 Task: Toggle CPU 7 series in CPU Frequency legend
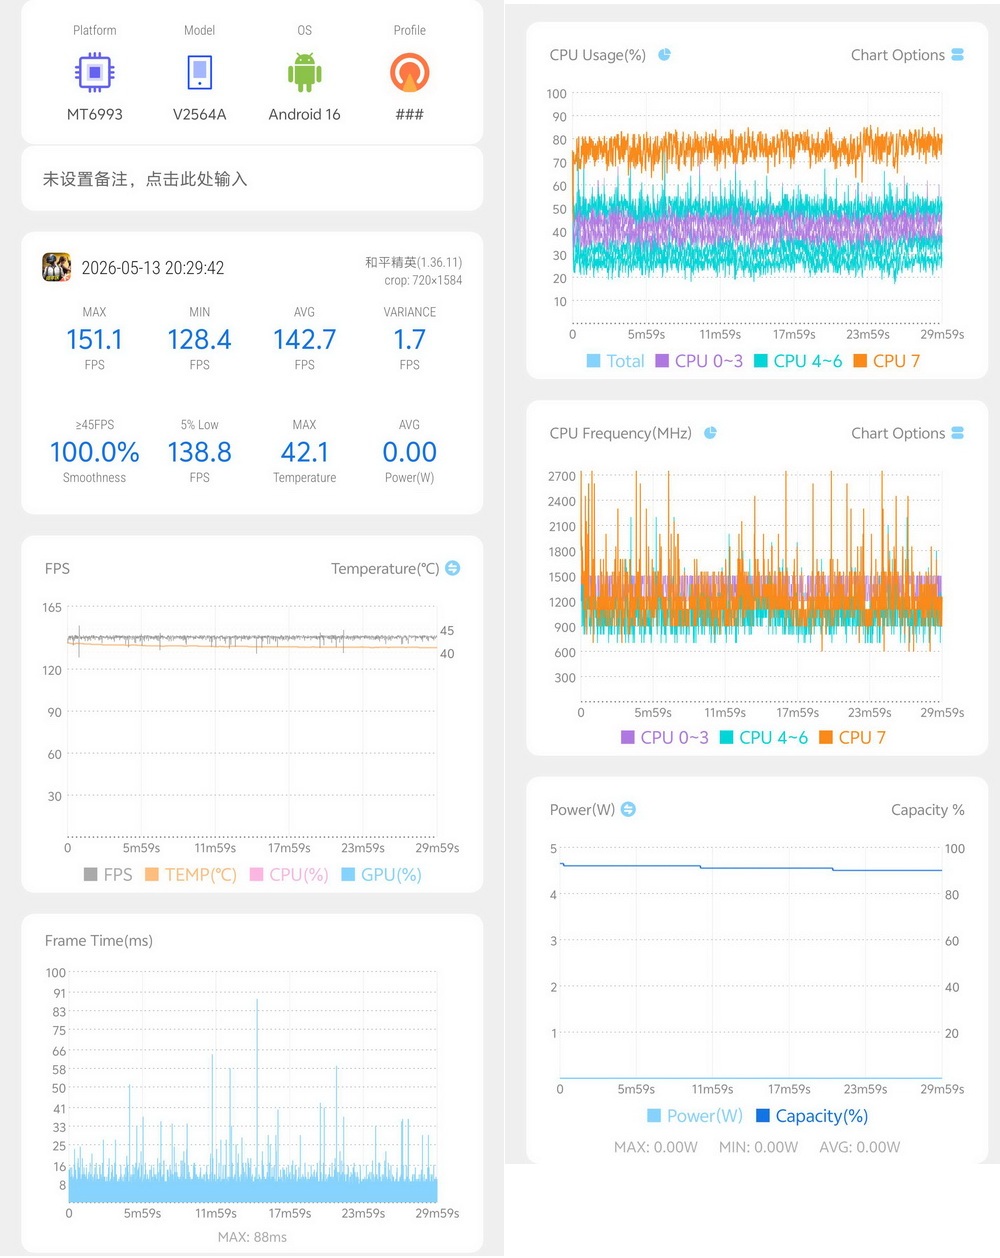coord(852,737)
